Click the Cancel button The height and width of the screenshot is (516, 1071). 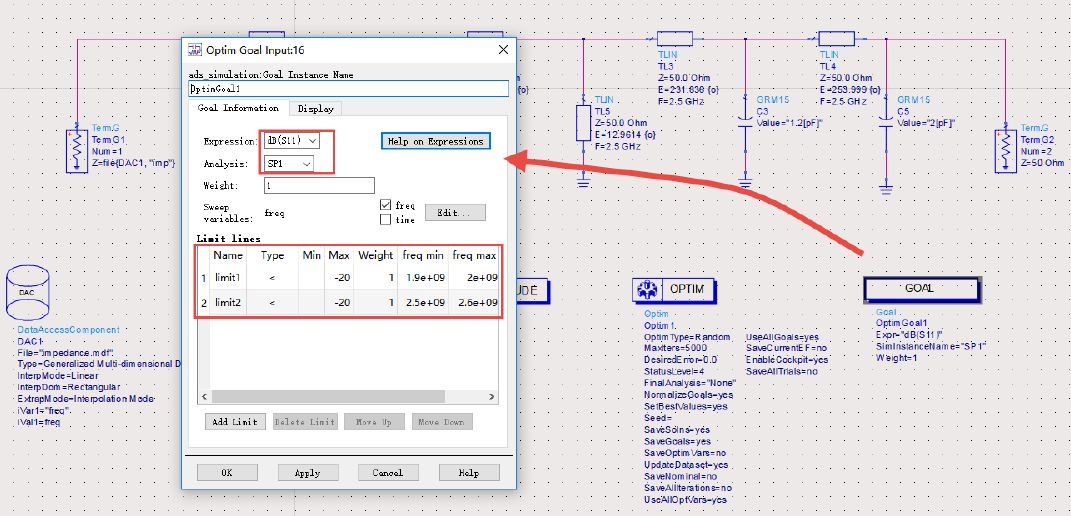(x=388, y=472)
